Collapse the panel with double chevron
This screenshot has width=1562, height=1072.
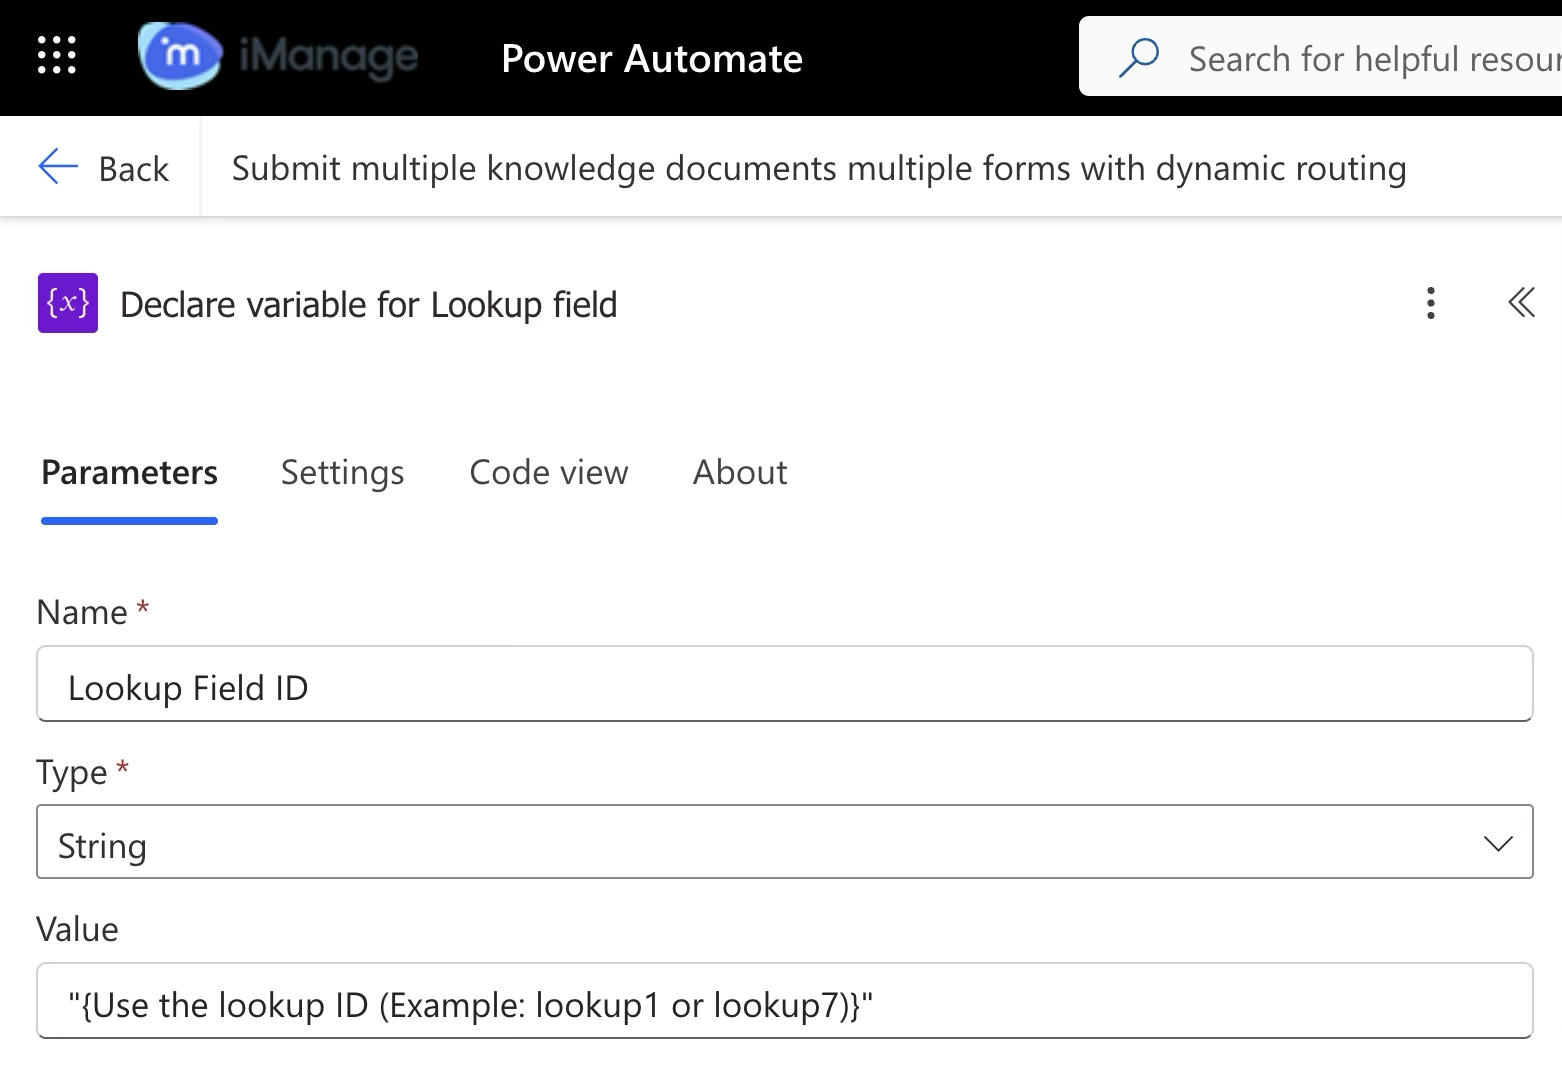(1521, 302)
